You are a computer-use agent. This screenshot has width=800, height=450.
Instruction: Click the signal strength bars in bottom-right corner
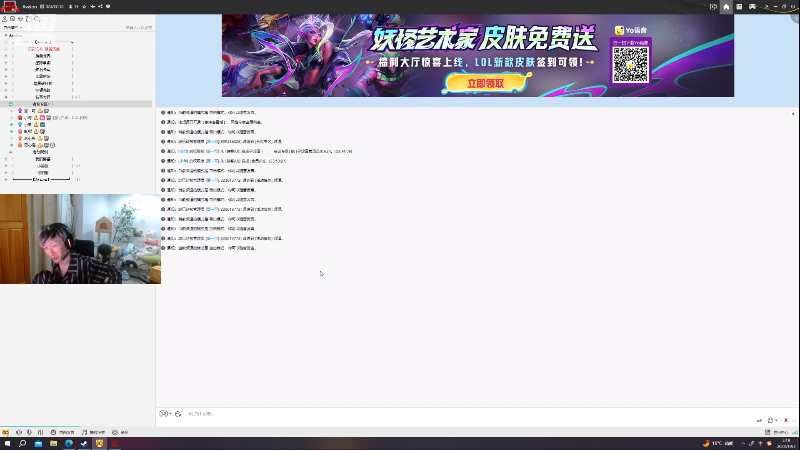795,432
